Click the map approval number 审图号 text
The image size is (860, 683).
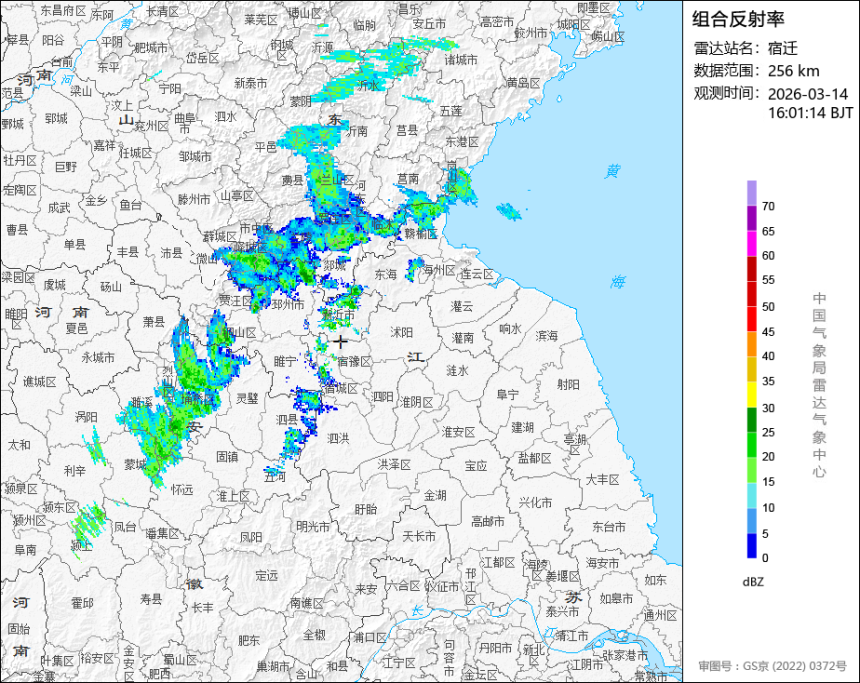pyautogui.click(x=772, y=666)
